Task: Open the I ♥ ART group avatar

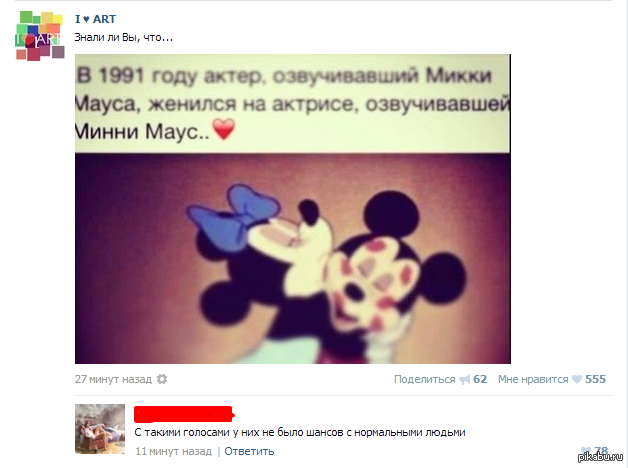Action: click(x=40, y=36)
